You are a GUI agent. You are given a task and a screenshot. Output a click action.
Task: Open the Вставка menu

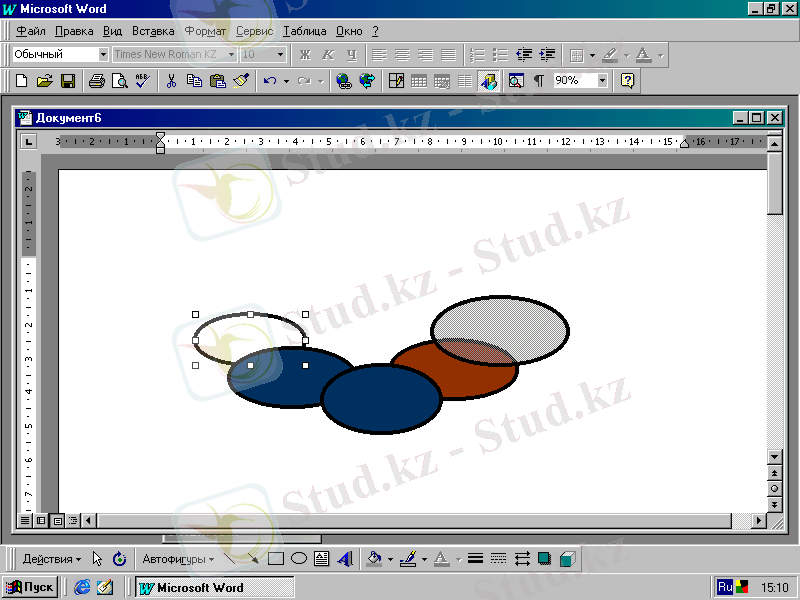(153, 31)
